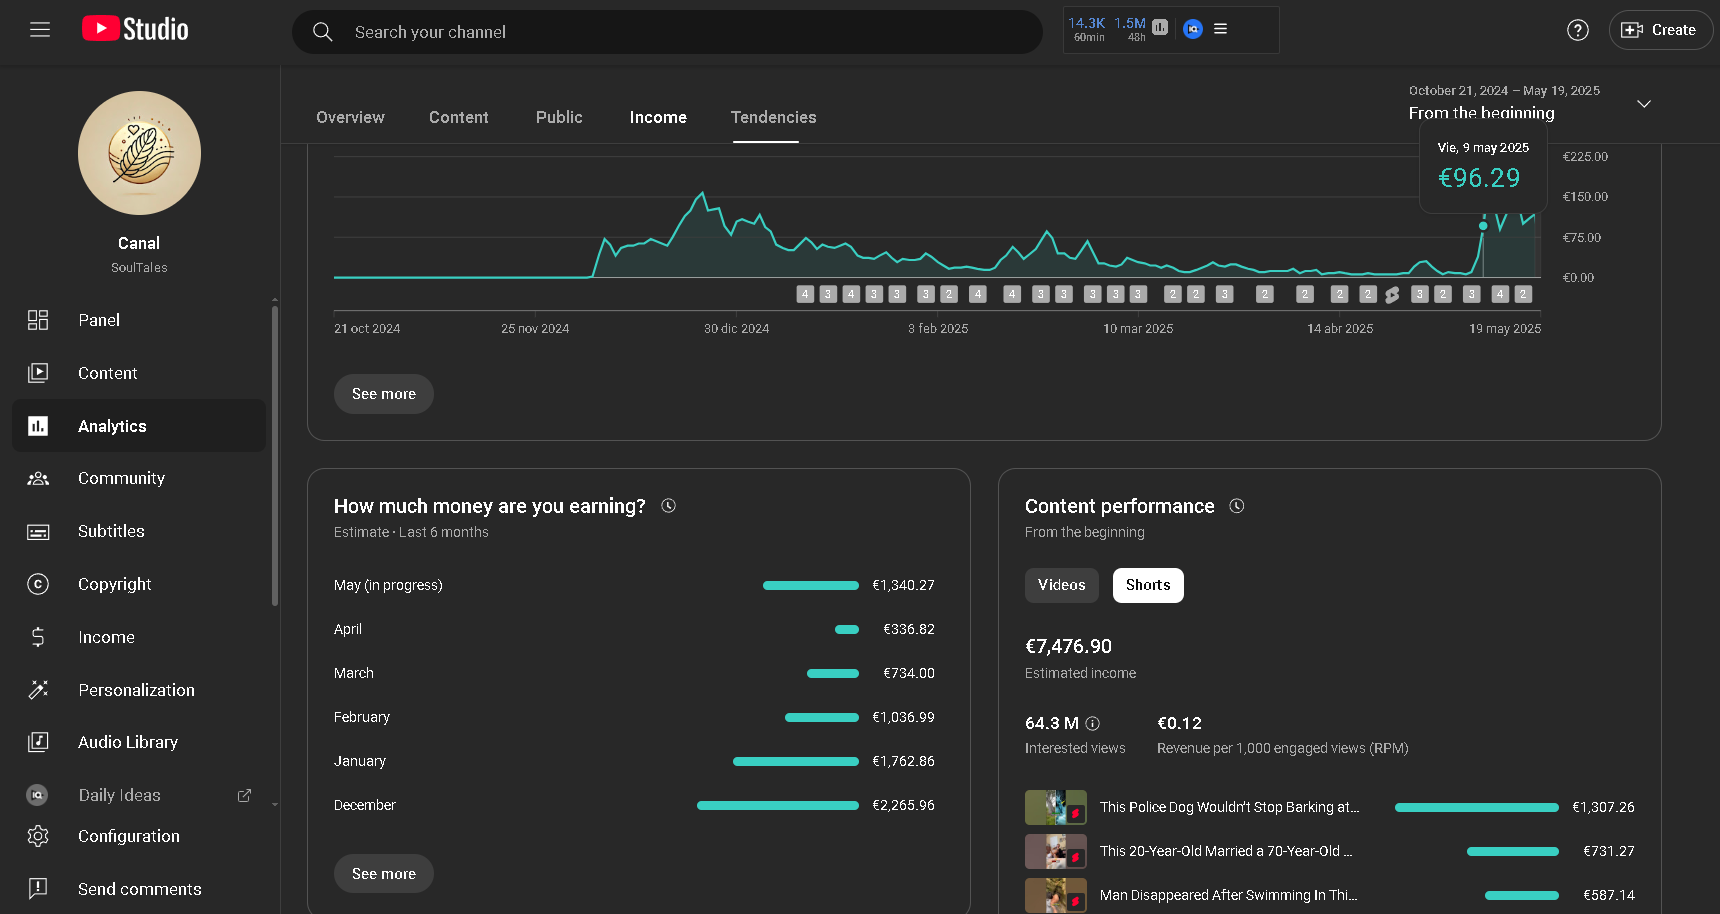Open the extension stats menu lines

click(1220, 29)
